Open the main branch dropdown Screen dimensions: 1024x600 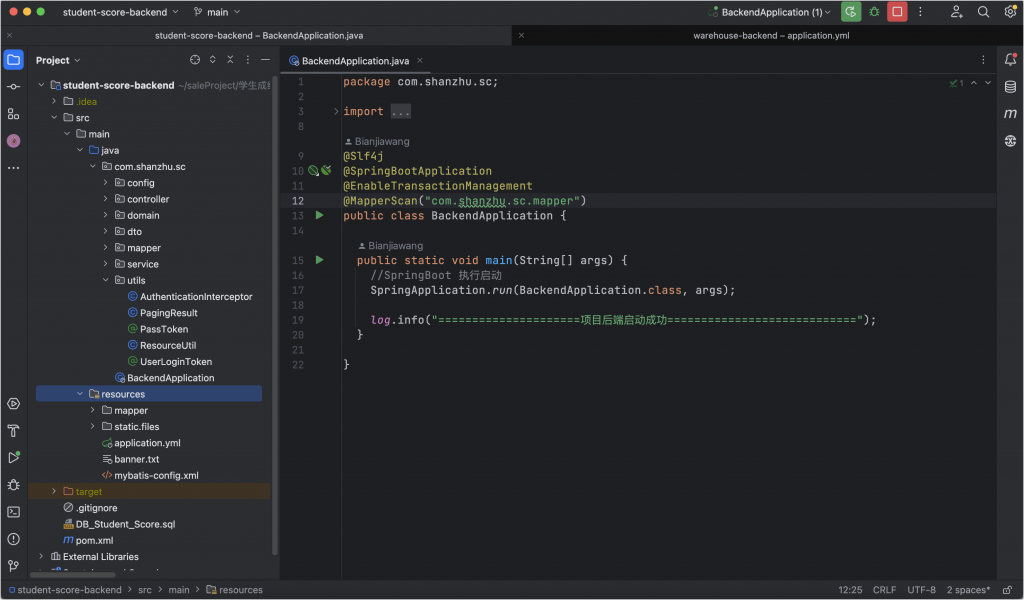click(x=217, y=12)
